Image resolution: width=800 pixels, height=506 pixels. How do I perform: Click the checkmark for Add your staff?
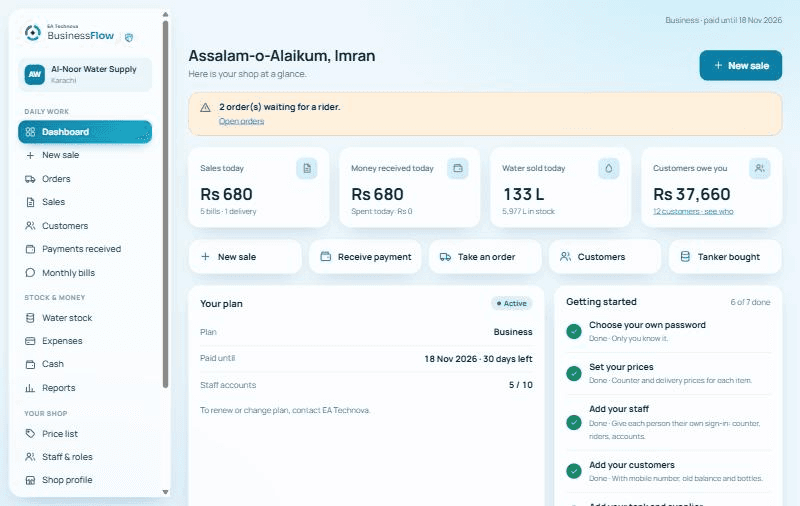pos(574,422)
